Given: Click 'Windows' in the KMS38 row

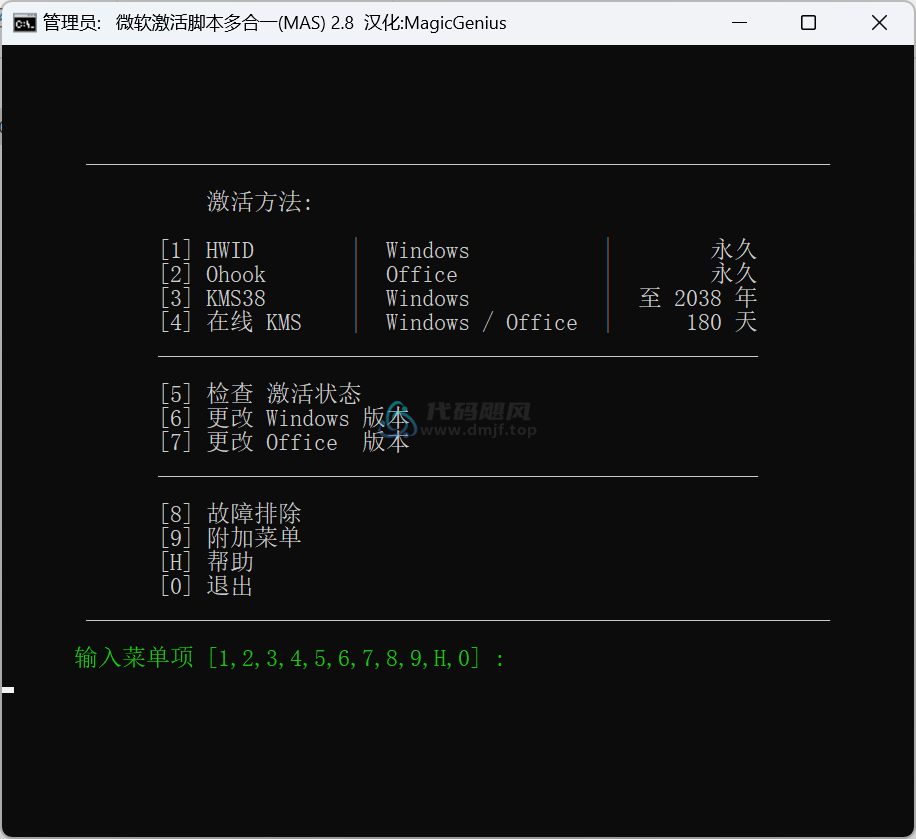Looking at the screenshot, I should coord(427,299).
